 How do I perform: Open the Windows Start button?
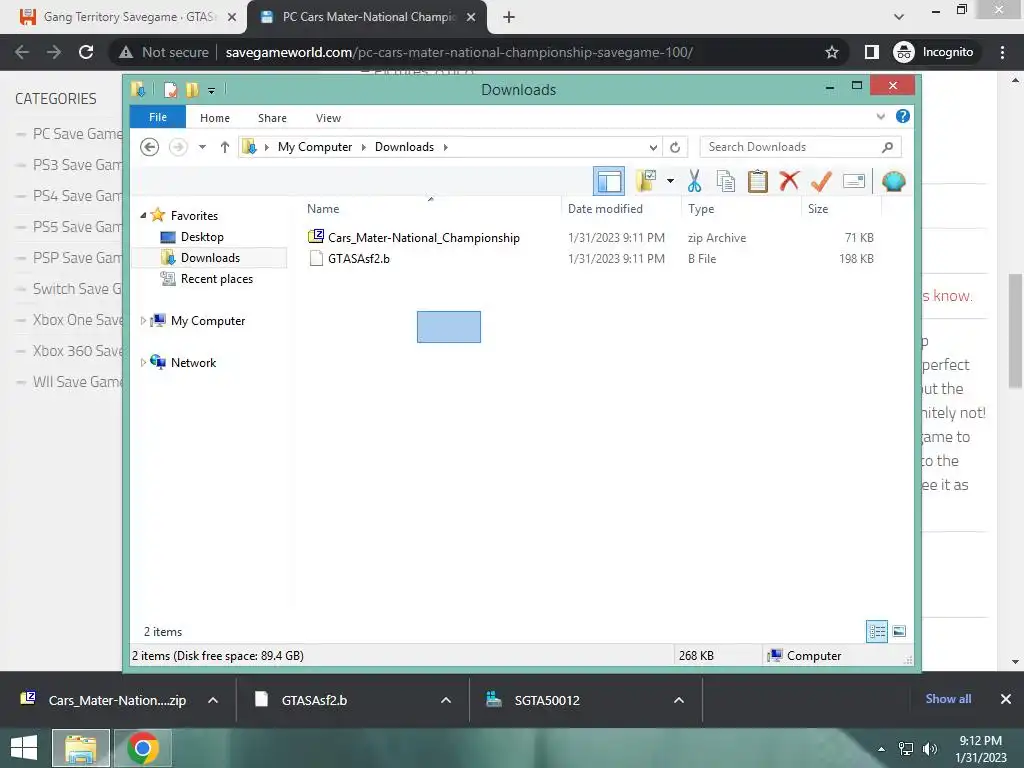24,748
